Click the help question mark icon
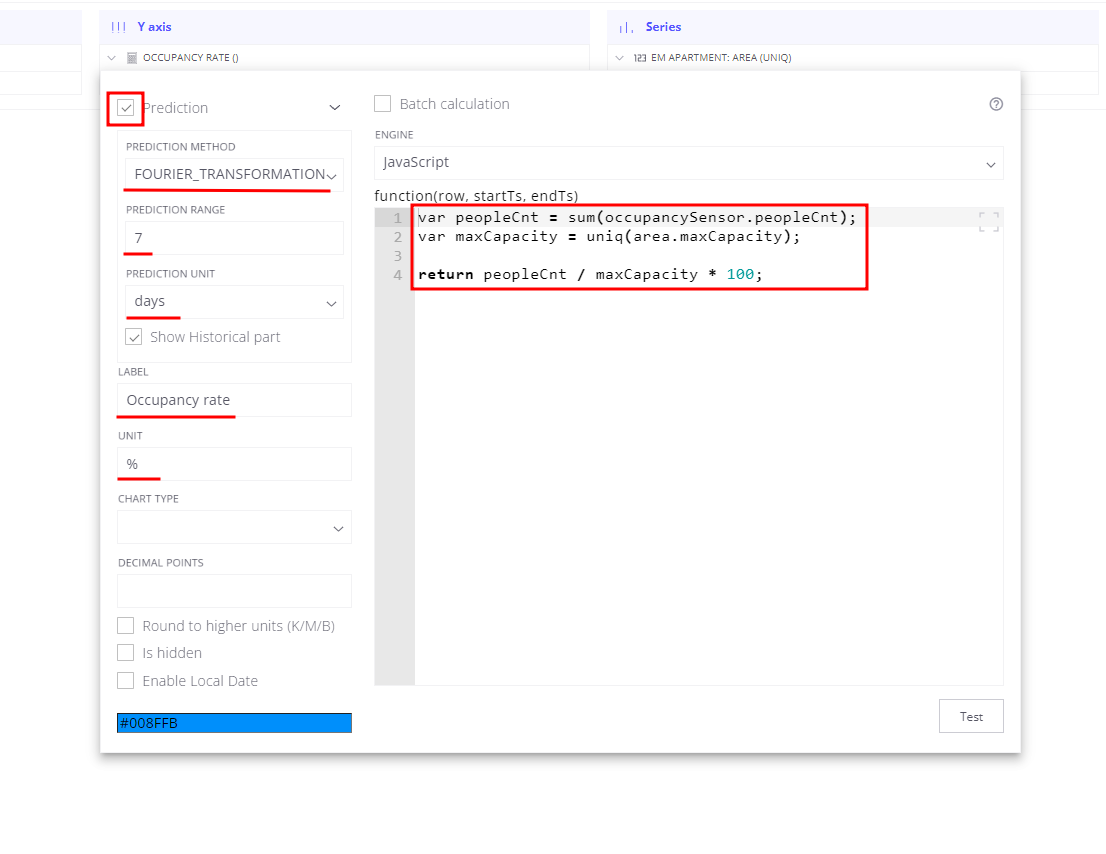The image size is (1106, 854). click(x=995, y=104)
